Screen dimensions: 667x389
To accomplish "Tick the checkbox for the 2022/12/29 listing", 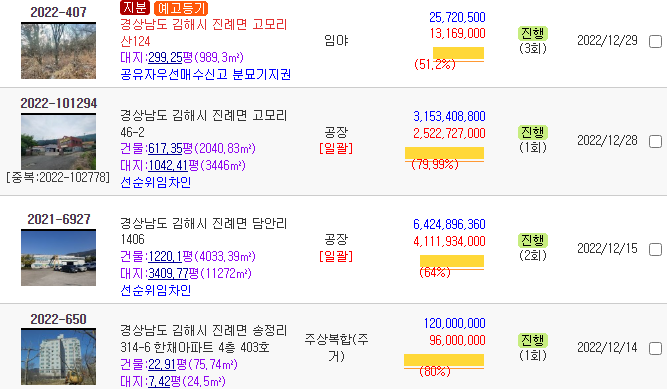I will (655, 41).
